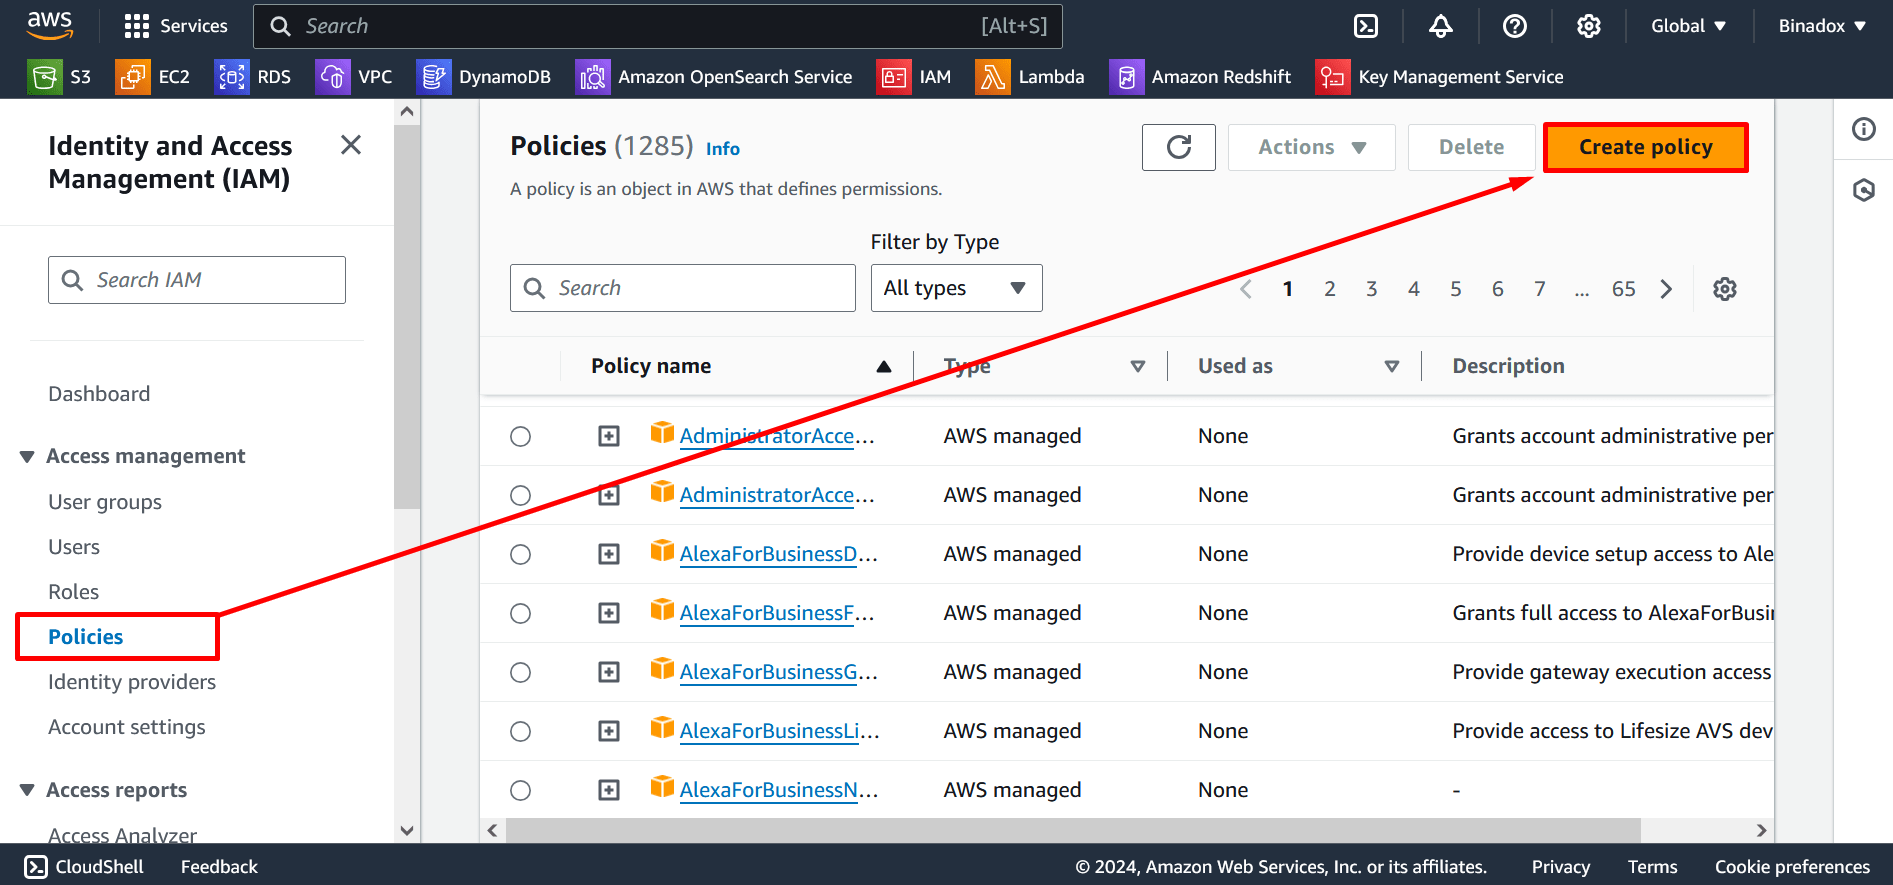Select radio for AlexaForBusinessG… policy
The height and width of the screenshot is (885, 1893).
coord(520,672)
